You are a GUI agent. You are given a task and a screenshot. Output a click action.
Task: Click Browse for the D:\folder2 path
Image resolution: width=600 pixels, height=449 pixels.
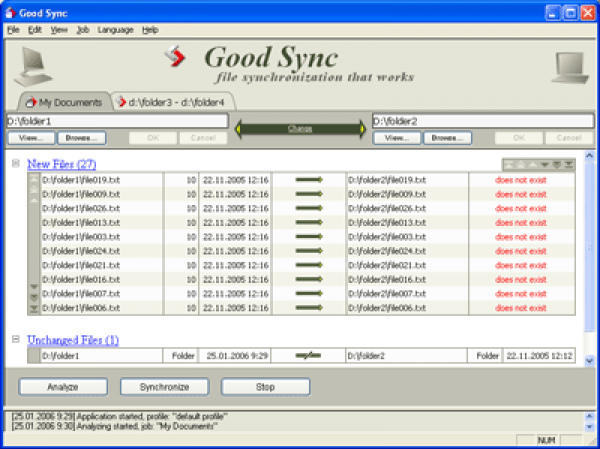(x=446, y=137)
